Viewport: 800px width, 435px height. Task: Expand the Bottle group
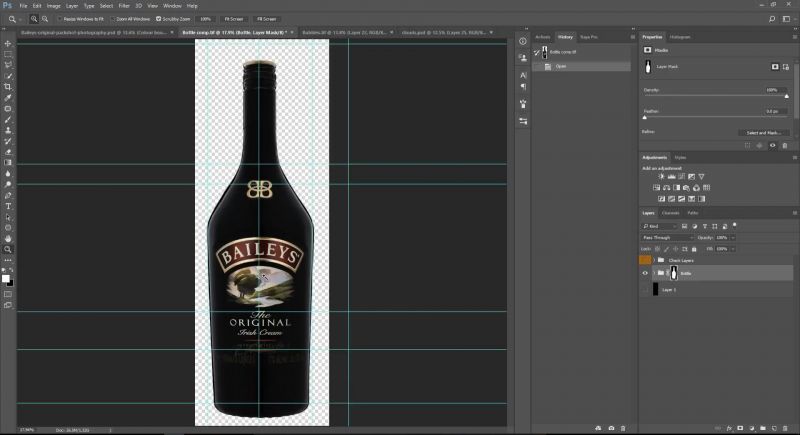tap(654, 273)
